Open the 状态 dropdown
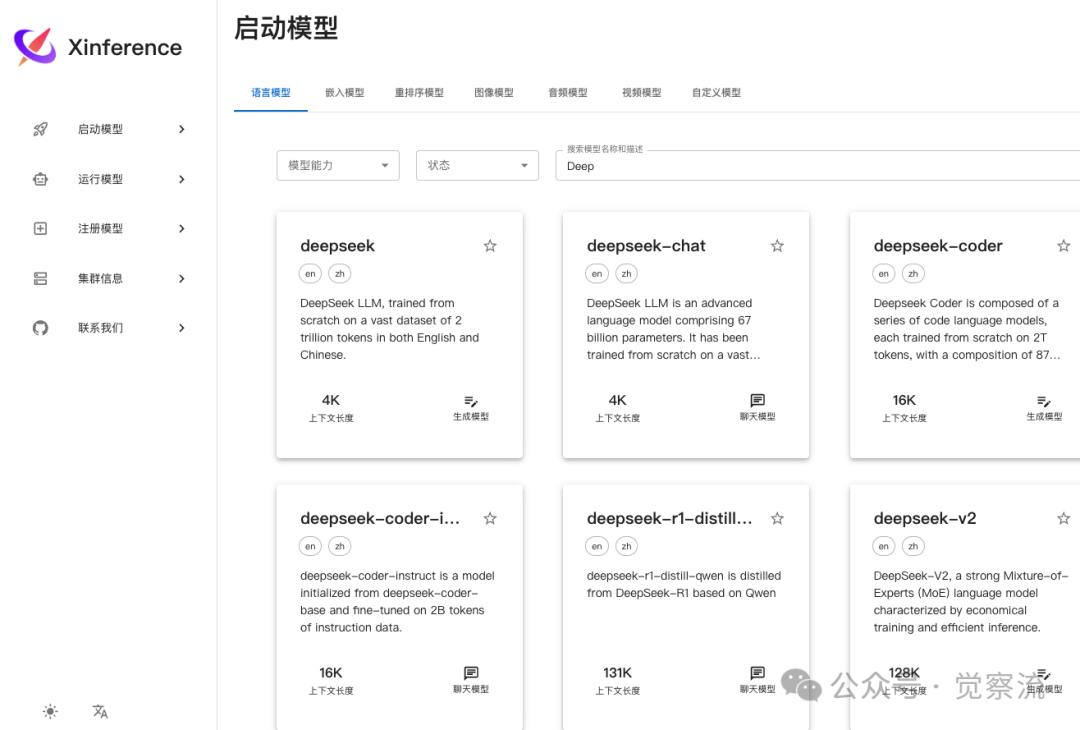This screenshot has height=730, width=1080. 477,165
